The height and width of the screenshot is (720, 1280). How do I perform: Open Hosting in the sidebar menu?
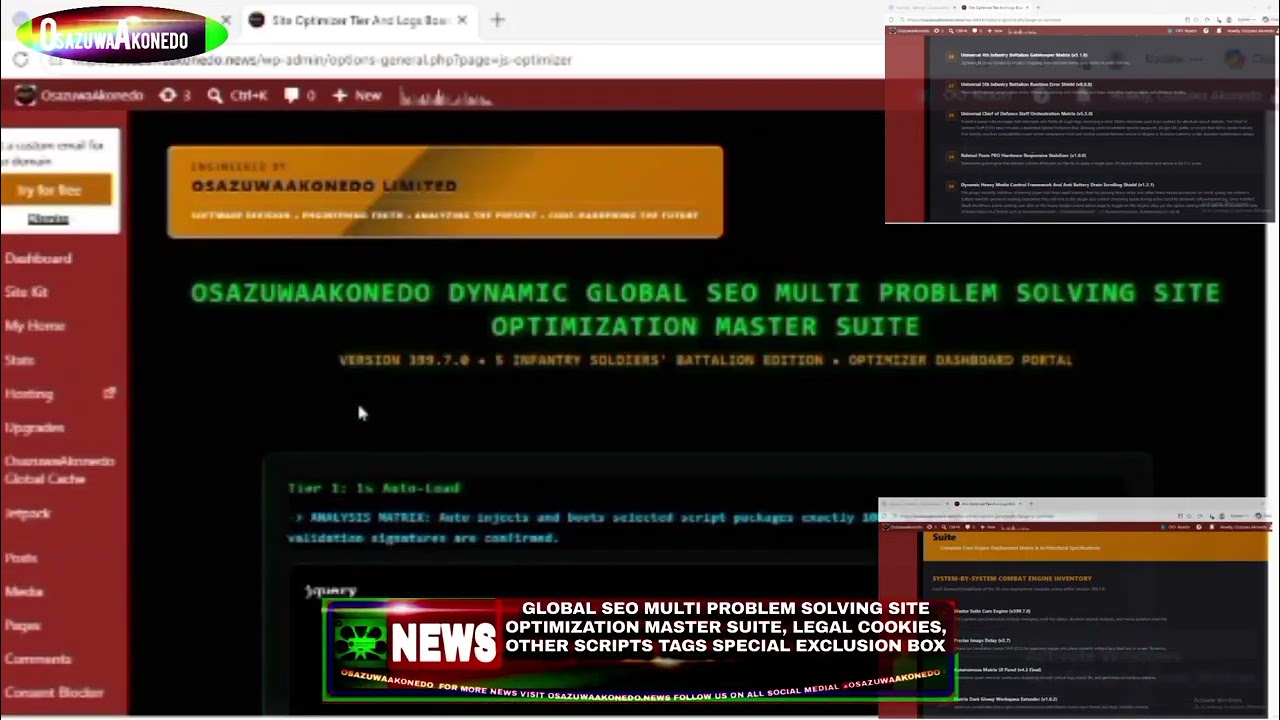coord(28,394)
